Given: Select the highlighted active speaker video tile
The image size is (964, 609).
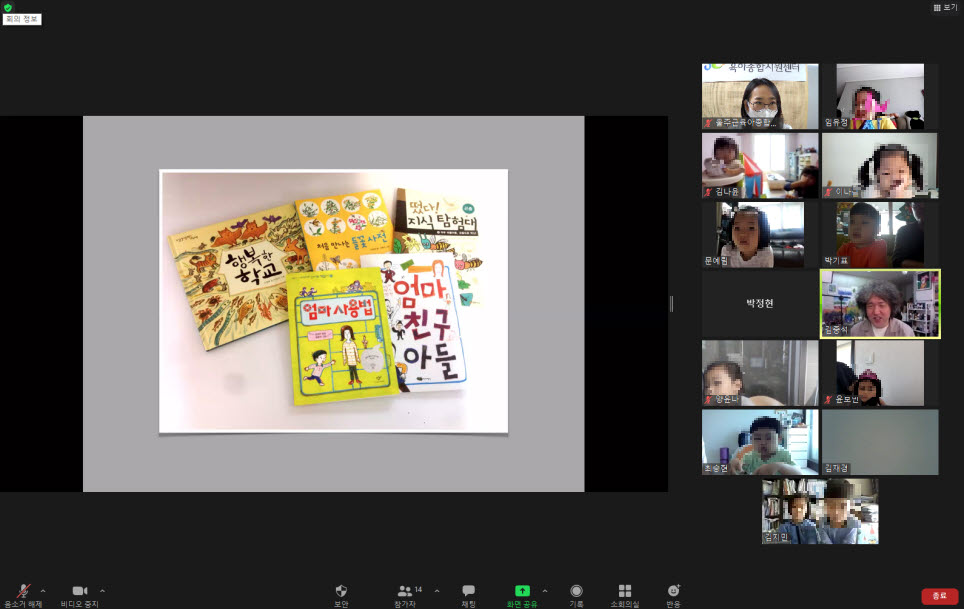Looking at the screenshot, I should (x=880, y=304).
